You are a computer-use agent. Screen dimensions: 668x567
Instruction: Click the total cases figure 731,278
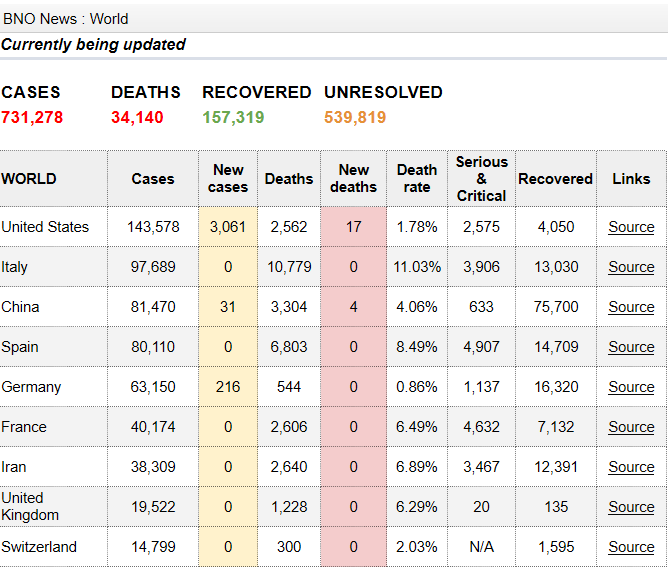tap(32, 118)
